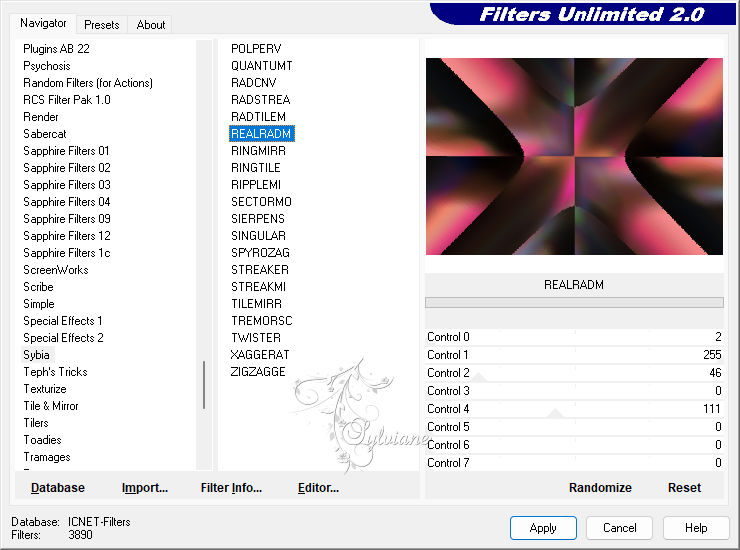Select the Scribe category
Viewport: 740px width, 550px height.
click(38, 287)
